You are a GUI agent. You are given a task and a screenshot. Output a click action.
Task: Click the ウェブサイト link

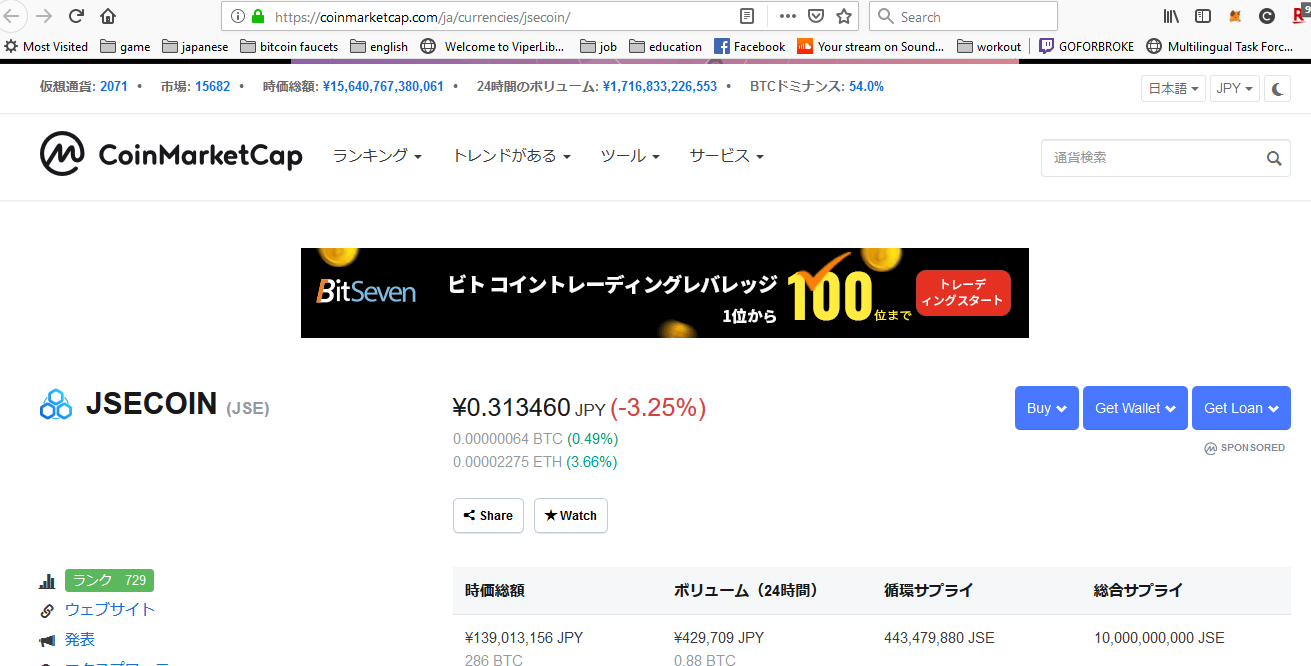tap(110, 610)
